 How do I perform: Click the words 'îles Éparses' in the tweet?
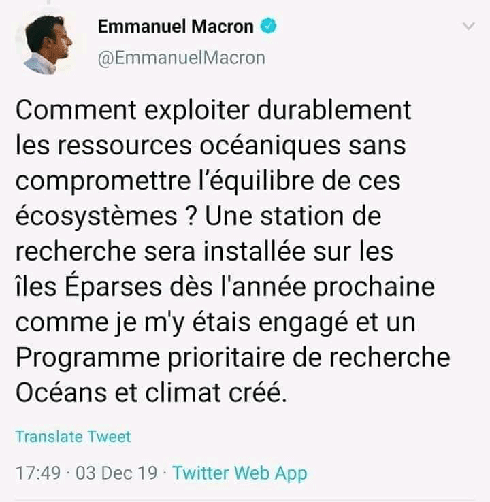(x=89, y=287)
